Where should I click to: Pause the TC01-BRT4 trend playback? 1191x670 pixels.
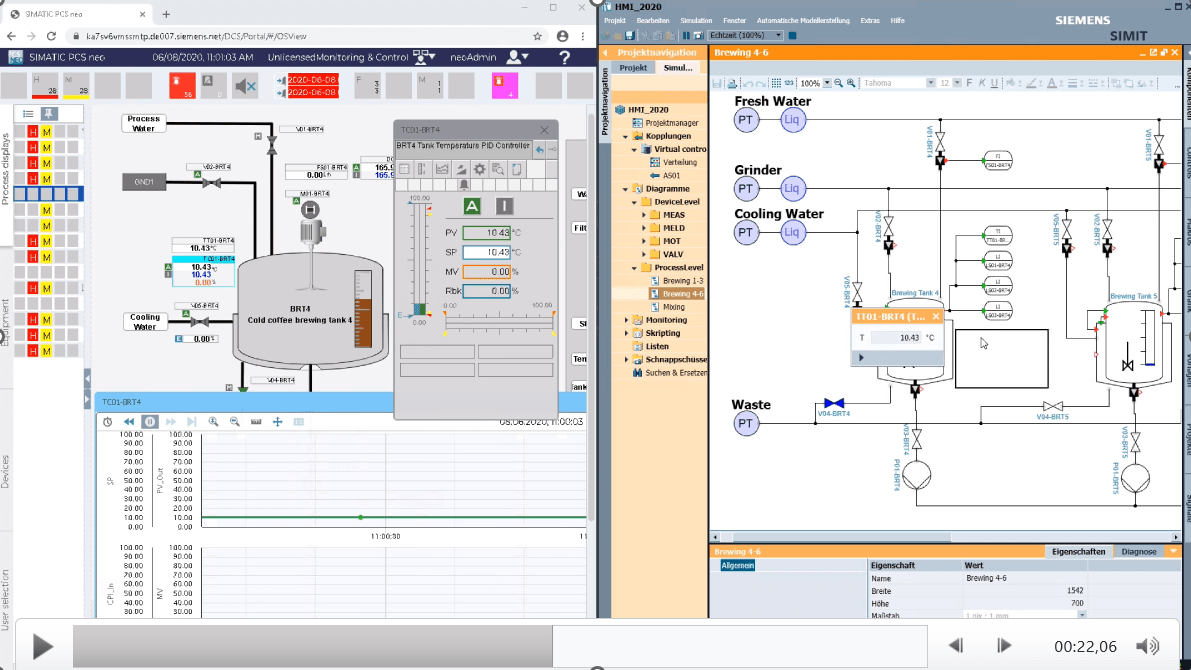(150, 421)
